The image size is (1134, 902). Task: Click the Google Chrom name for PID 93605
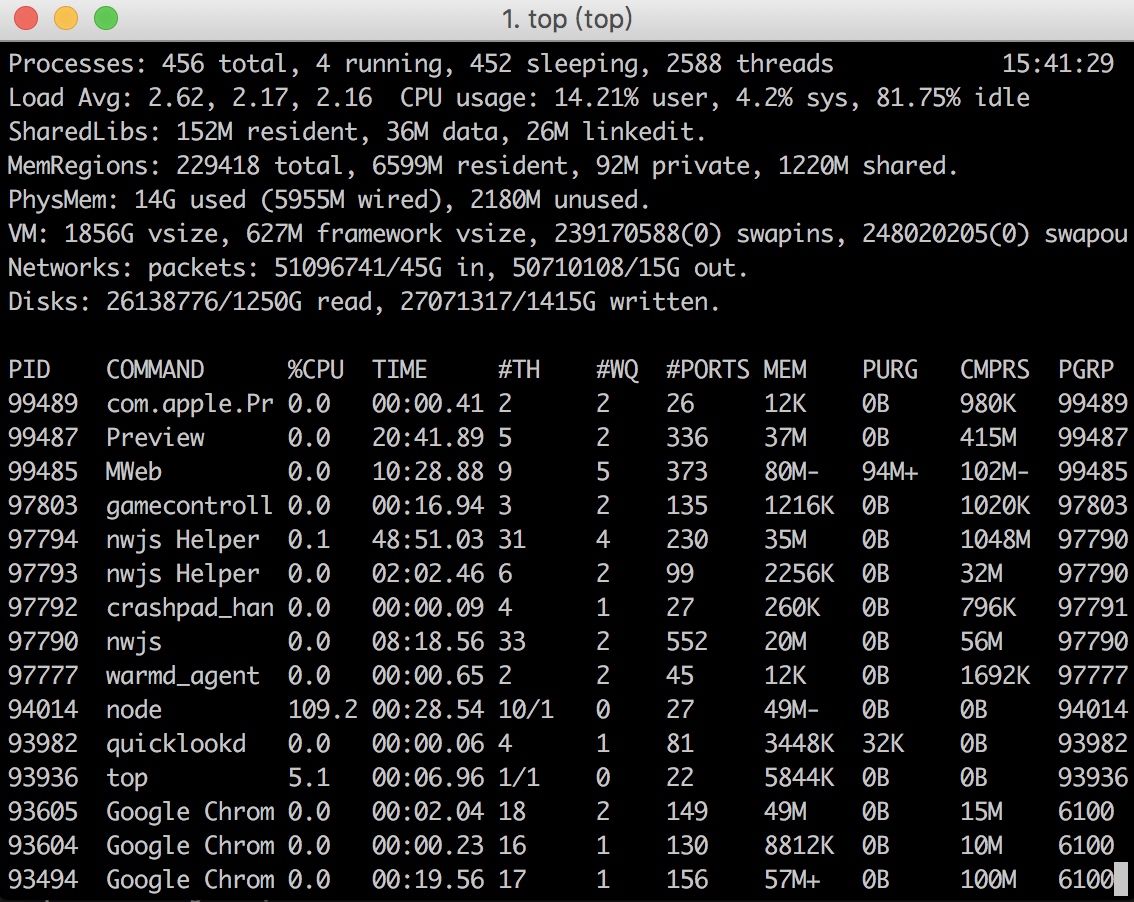pyautogui.click(x=190, y=812)
